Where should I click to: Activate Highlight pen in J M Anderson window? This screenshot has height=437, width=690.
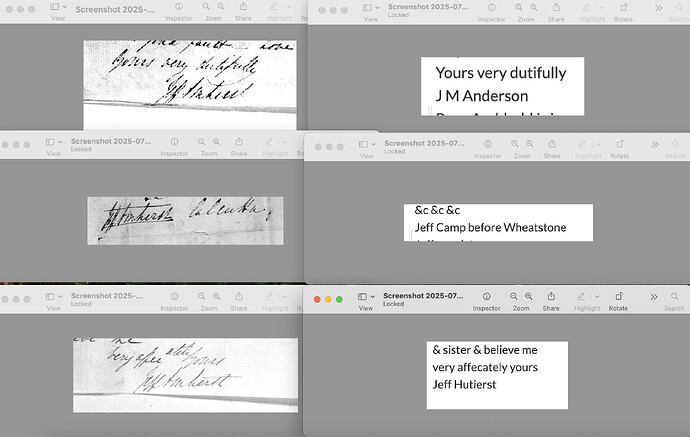pos(586,7)
